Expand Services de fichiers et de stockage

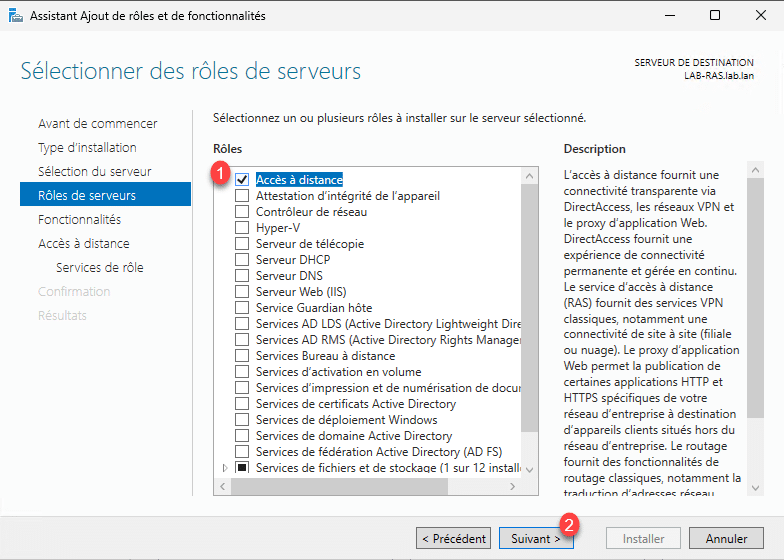[x=225, y=468]
